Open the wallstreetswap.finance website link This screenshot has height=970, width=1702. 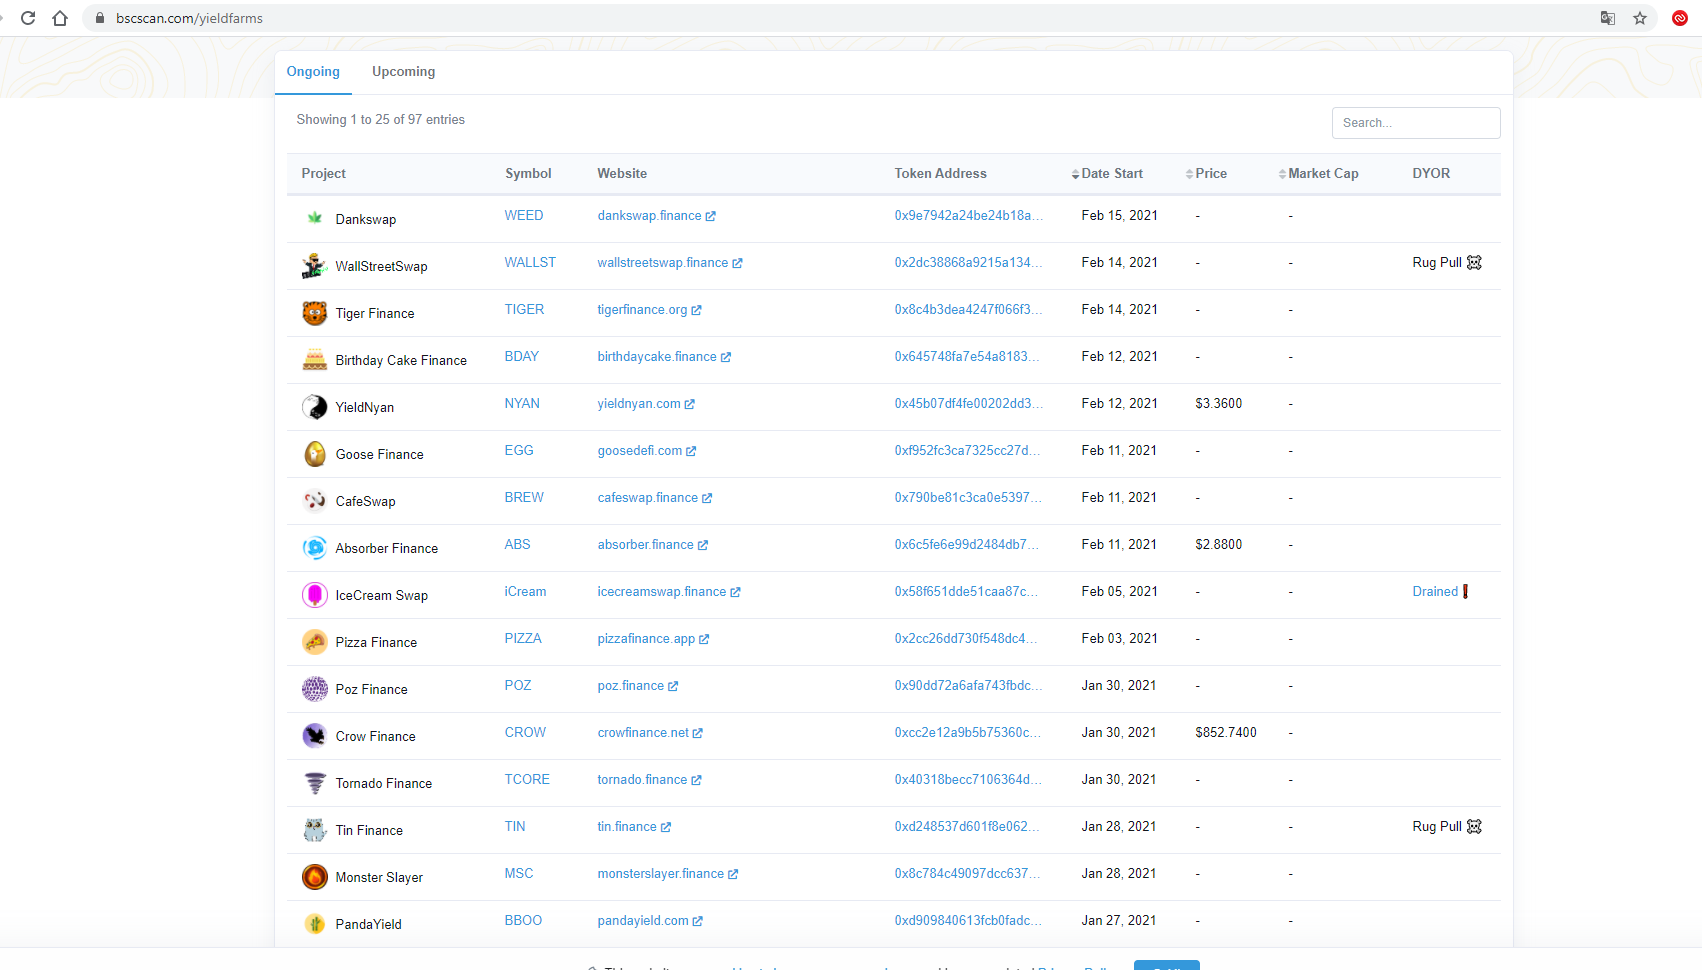coord(670,262)
